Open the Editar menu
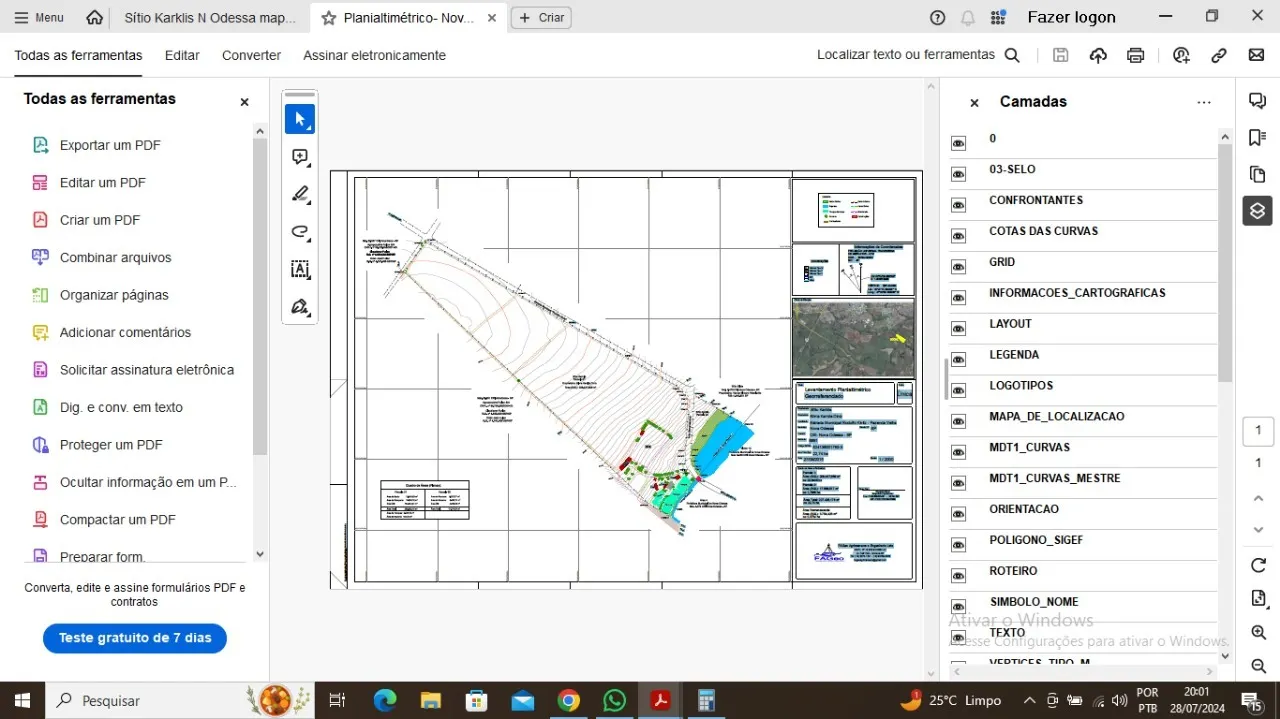The width and height of the screenshot is (1280, 719). 182,56
